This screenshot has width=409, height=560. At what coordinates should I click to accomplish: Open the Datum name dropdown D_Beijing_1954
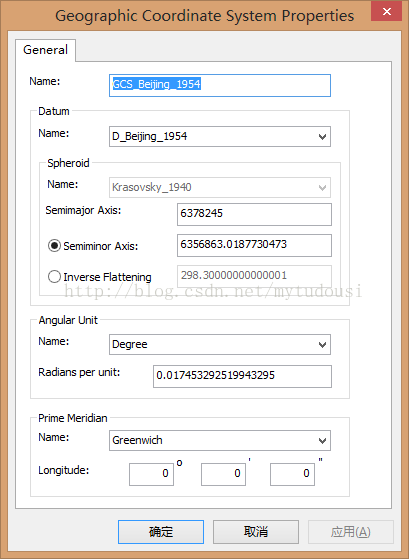[220, 136]
